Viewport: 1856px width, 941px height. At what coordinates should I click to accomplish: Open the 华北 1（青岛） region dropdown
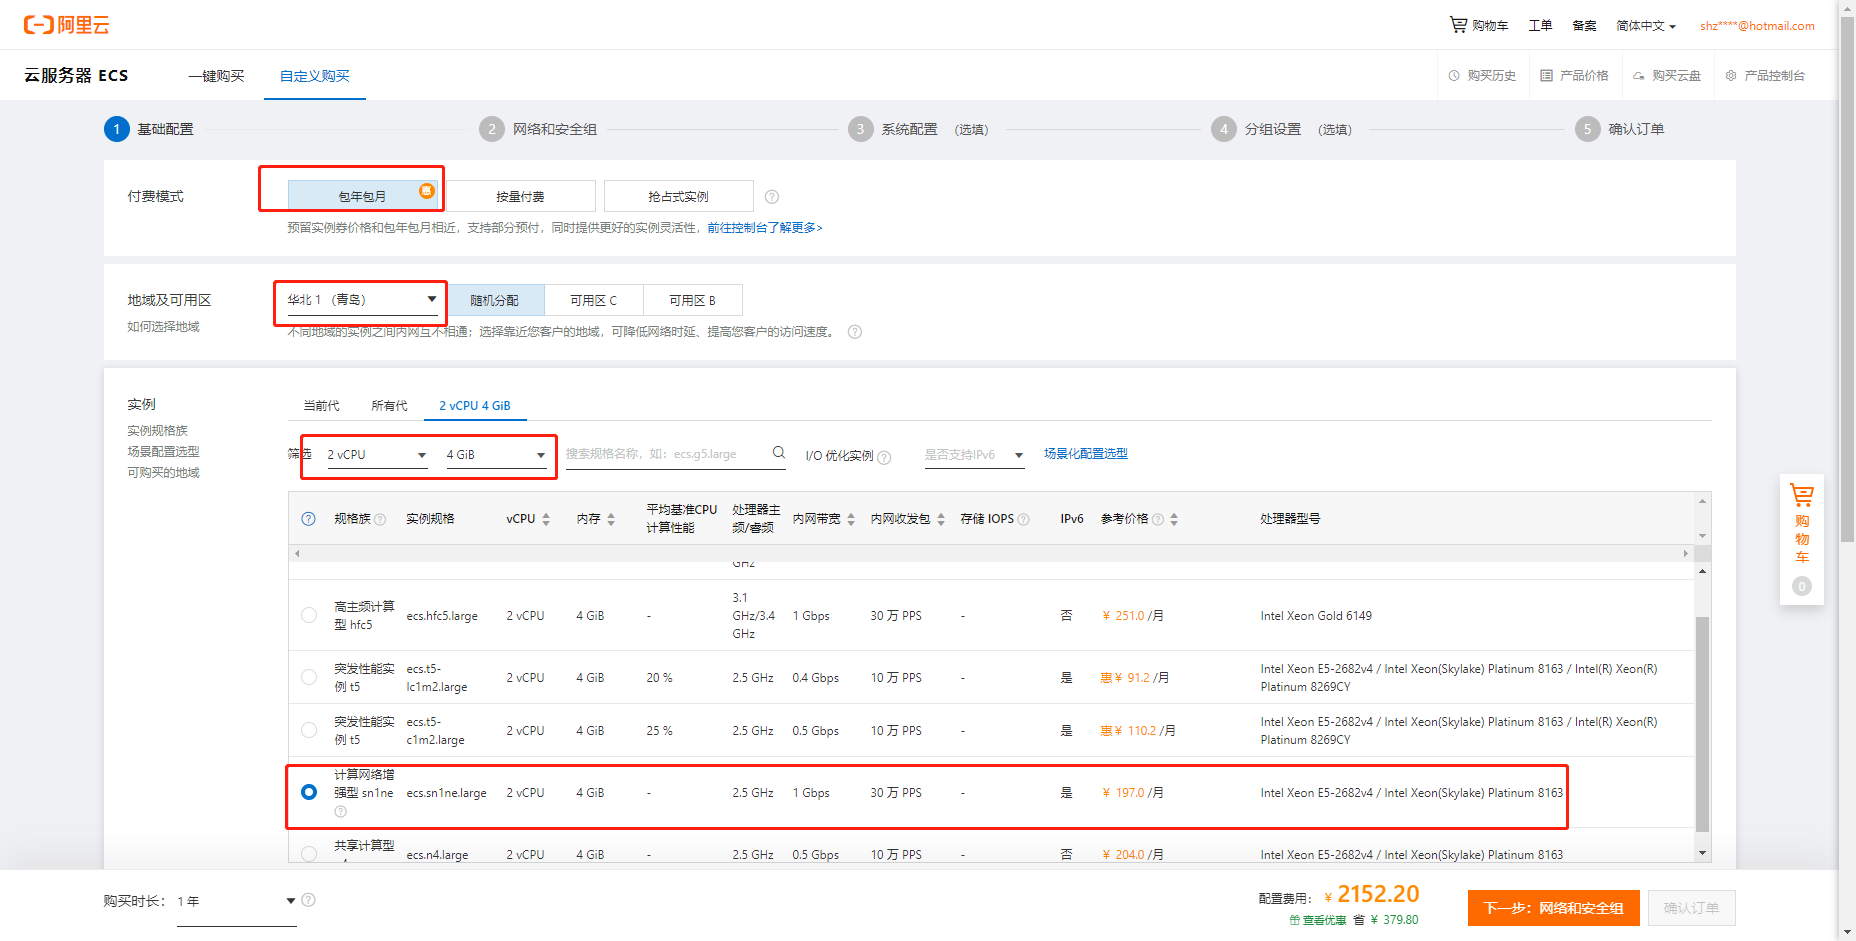(362, 300)
